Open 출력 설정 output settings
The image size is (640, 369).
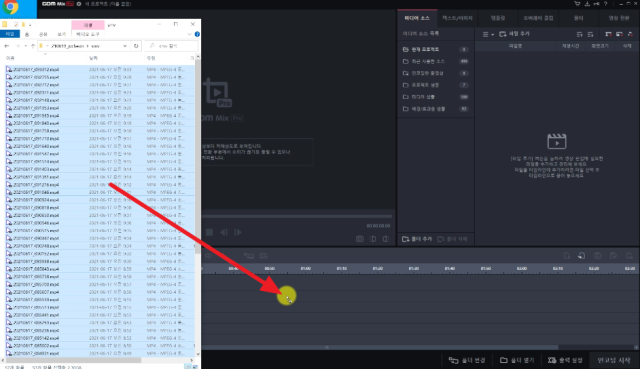coord(565,360)
